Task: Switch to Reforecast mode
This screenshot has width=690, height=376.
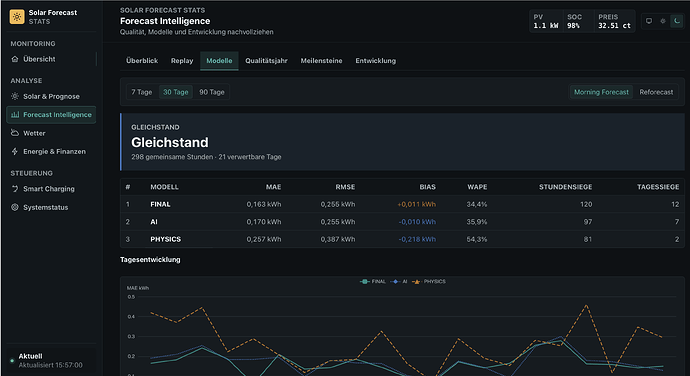Action: pos(656,92)
